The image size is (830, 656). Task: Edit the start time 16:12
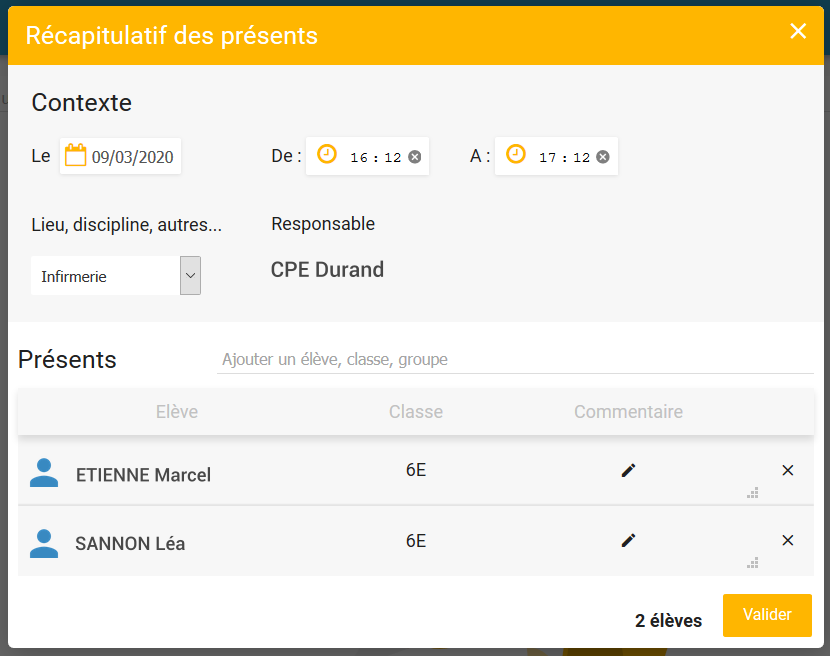pyautogui.click(x=375, y=157)
